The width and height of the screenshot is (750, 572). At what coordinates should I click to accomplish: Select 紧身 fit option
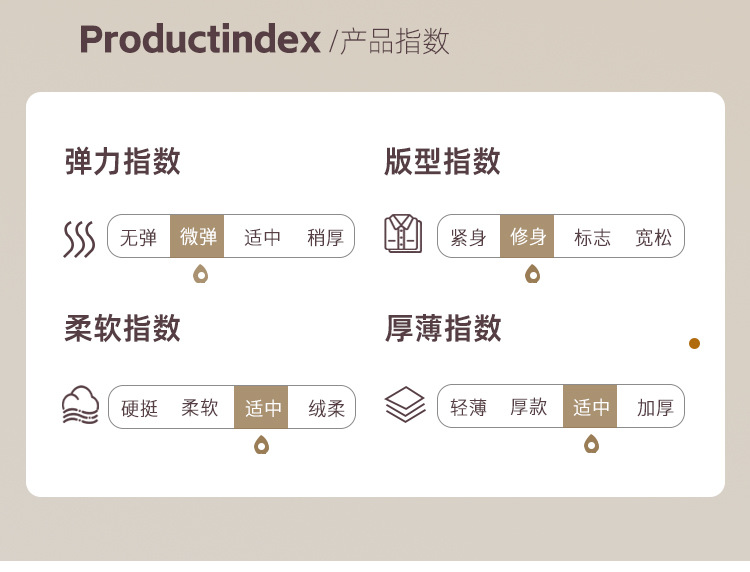click(x=468, y=237)
